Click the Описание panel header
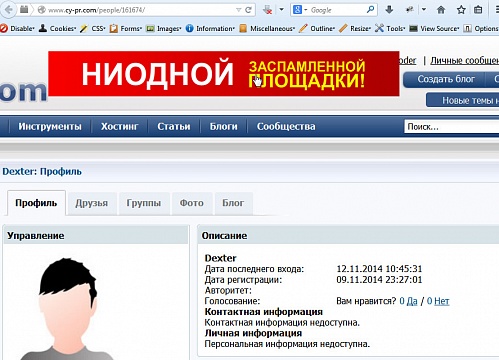 (349, 235)
